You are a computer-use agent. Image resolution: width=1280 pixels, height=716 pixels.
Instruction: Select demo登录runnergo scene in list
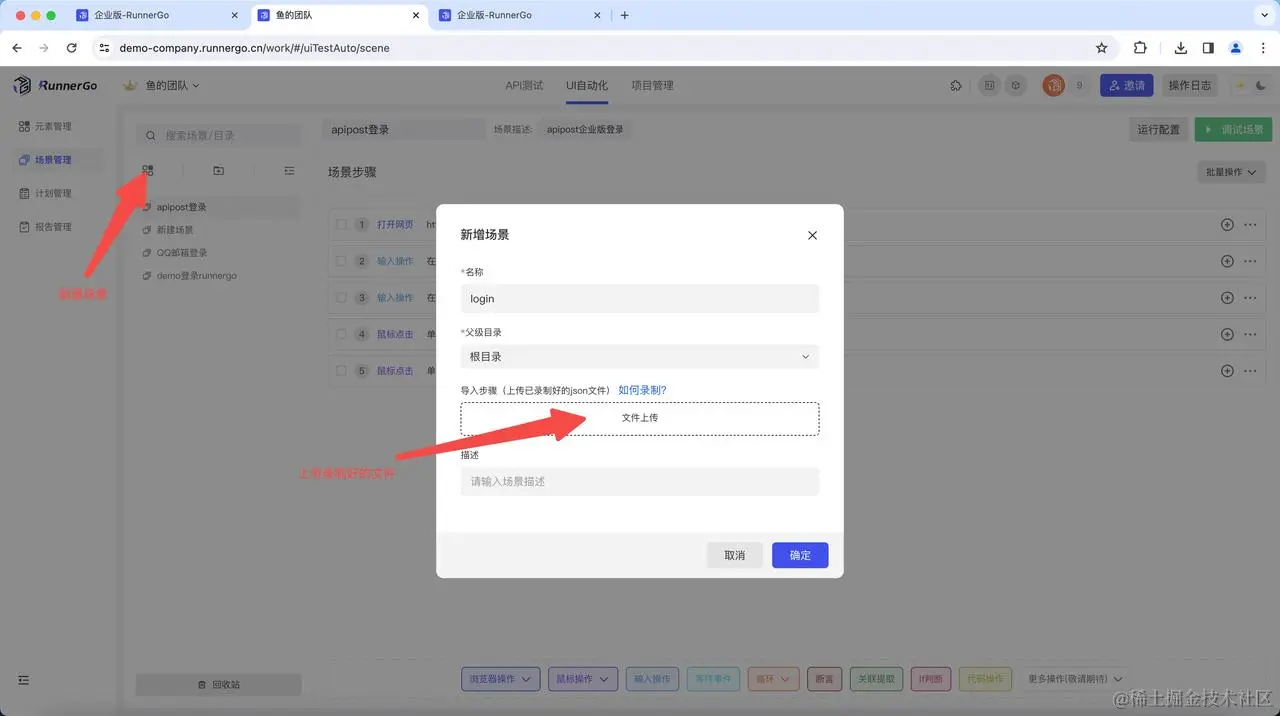[197, 276]
